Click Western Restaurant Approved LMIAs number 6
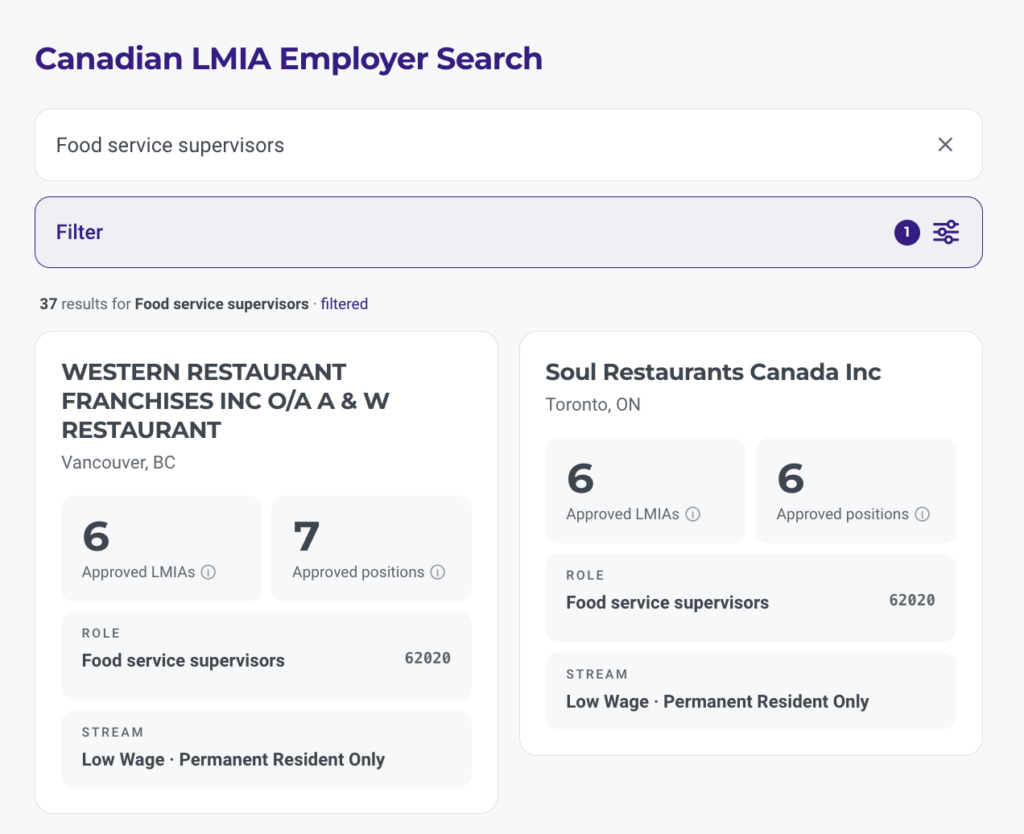This screenshot has height=834, width=1024. pos(96,536)
